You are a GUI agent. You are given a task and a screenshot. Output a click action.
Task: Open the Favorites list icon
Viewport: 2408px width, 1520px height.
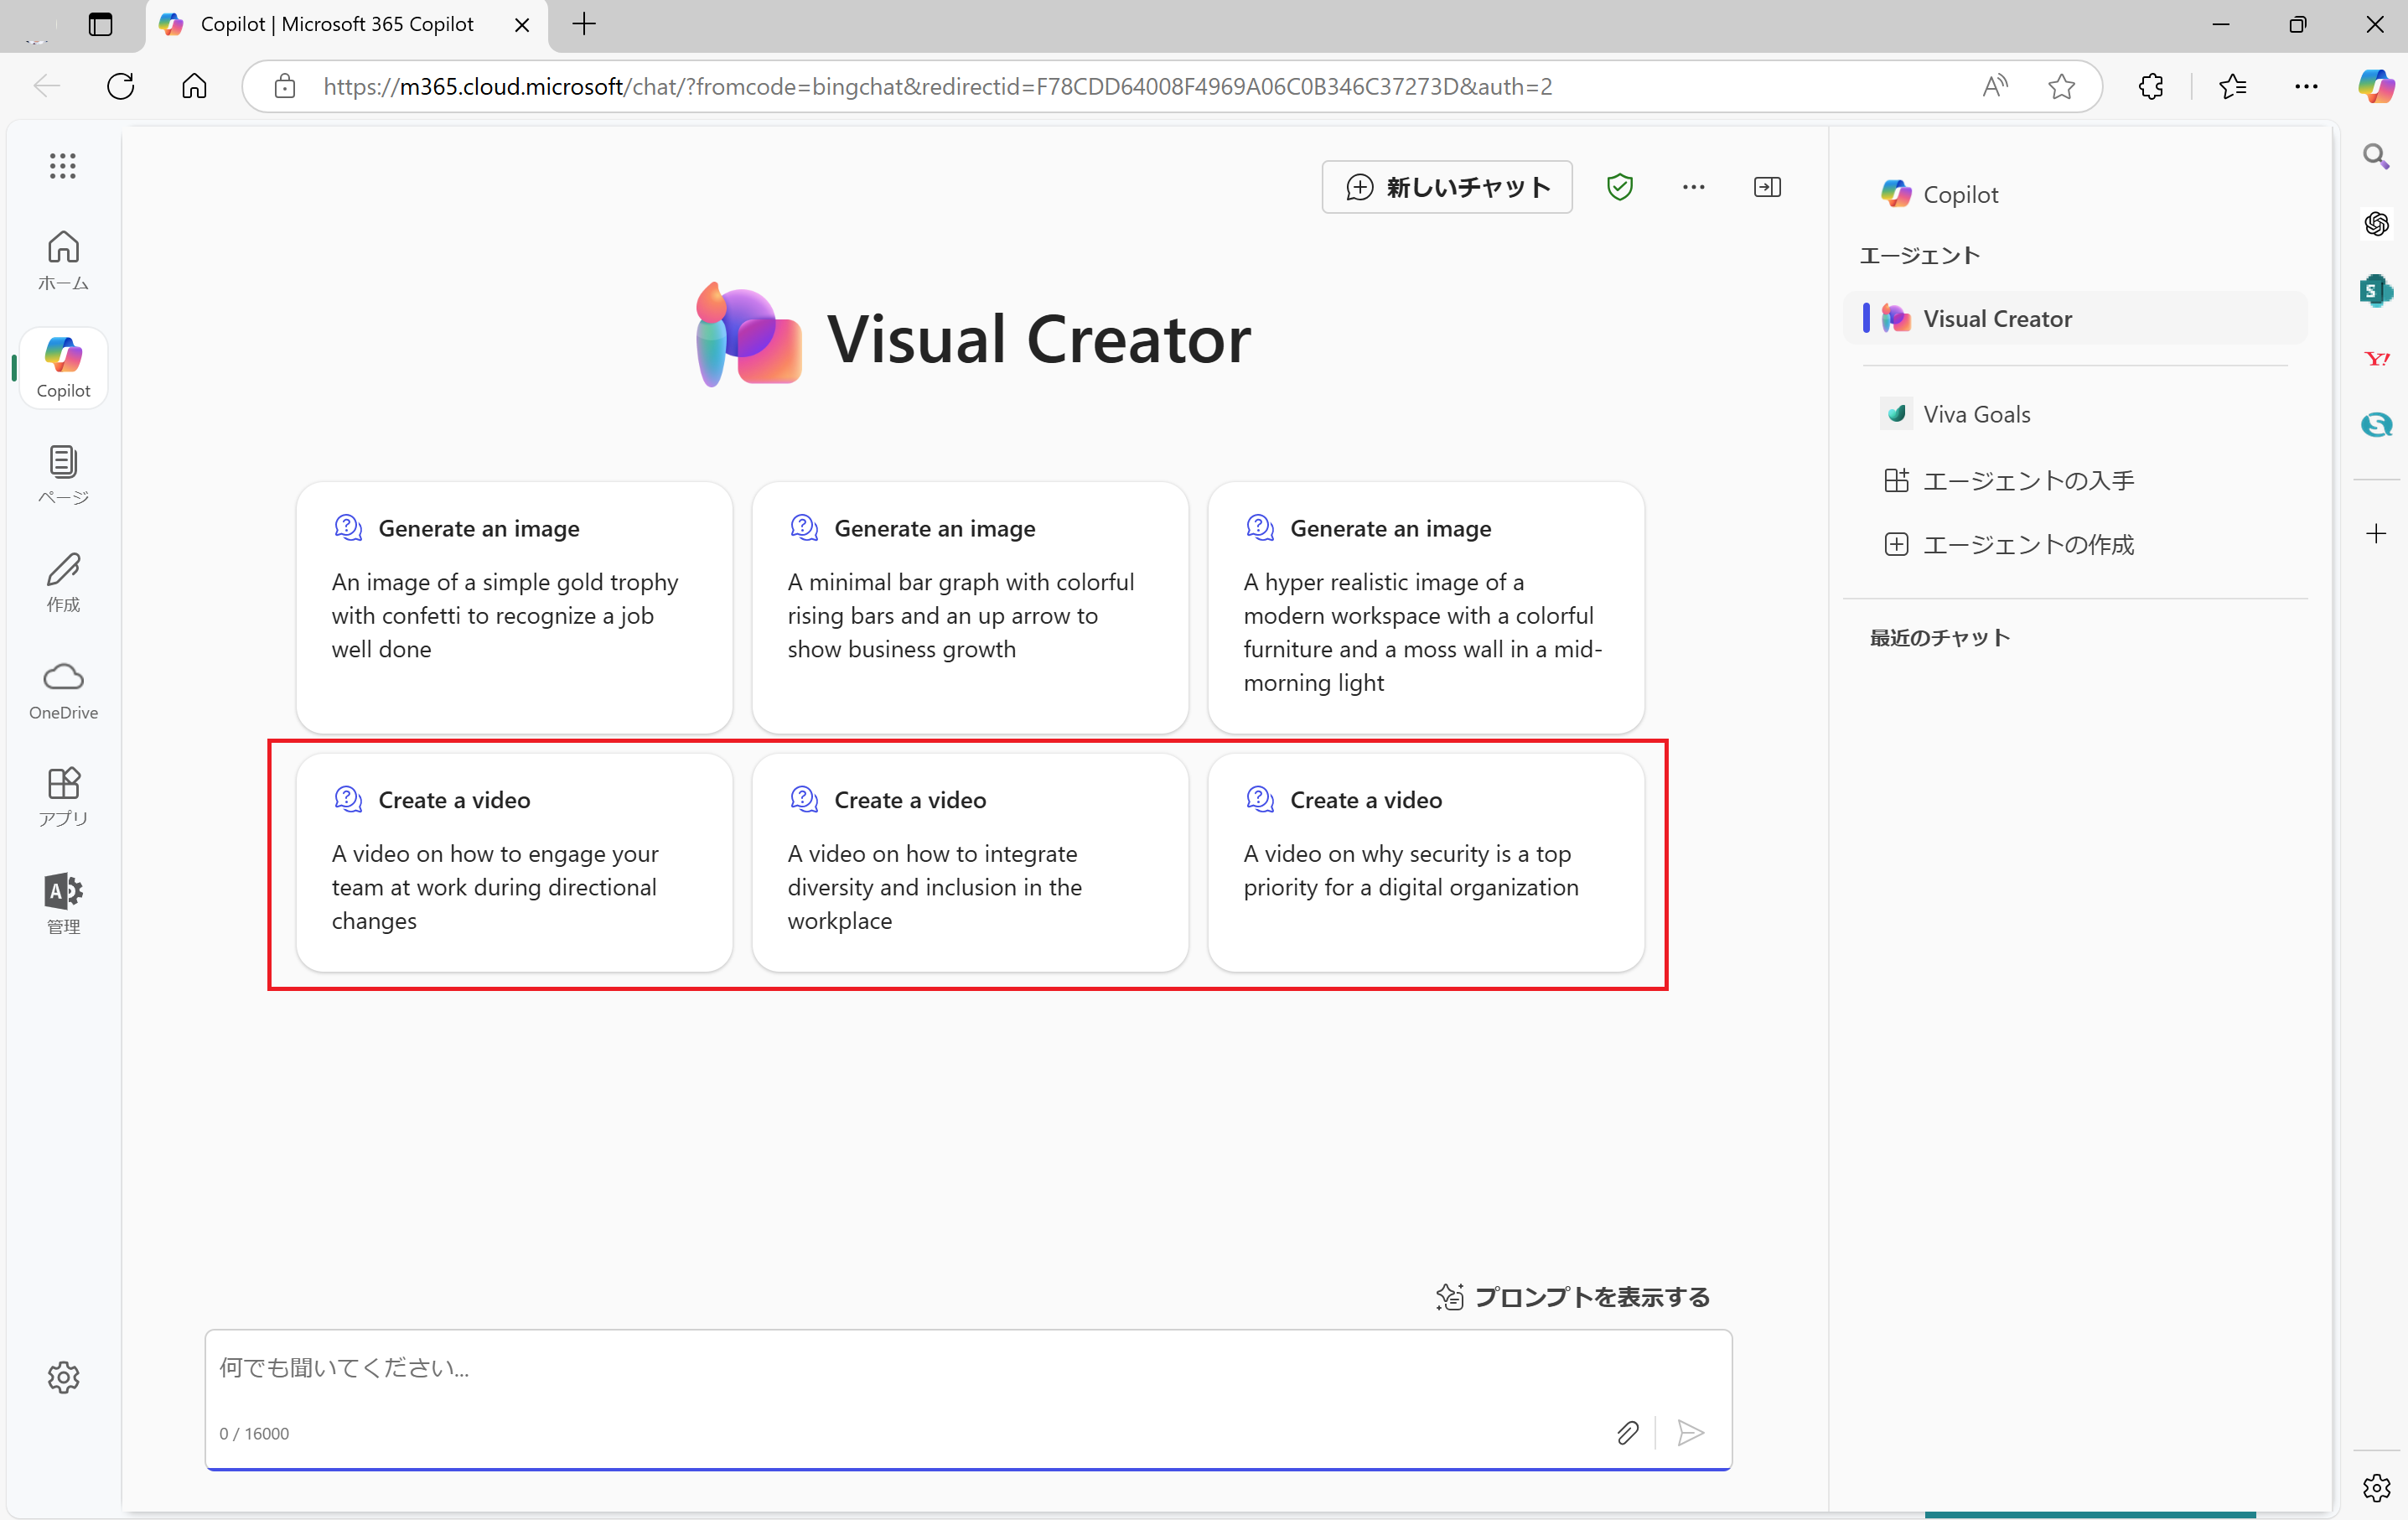click(2232, 86)
